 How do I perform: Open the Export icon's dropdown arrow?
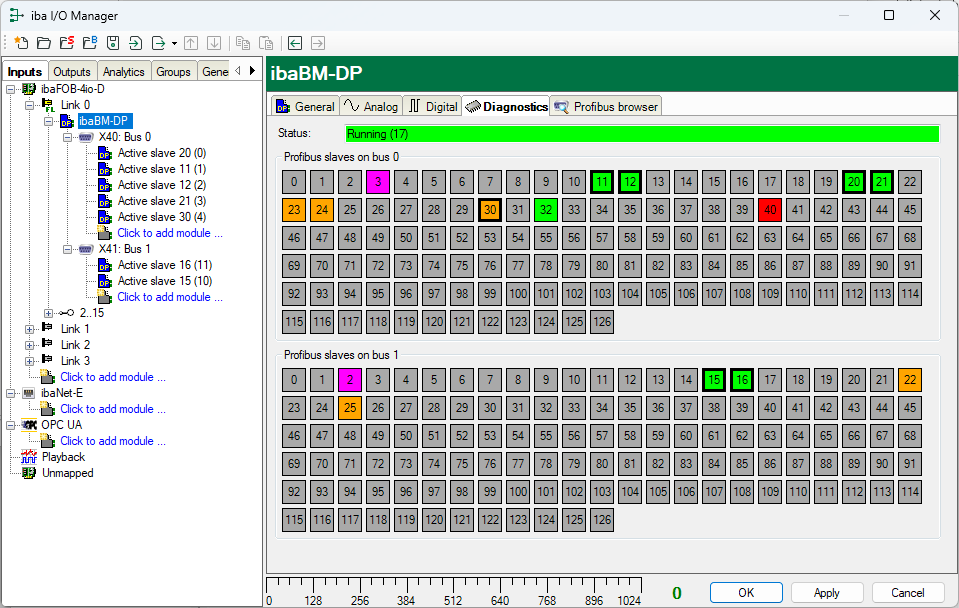pyautogui.click(x=174, y=43)
